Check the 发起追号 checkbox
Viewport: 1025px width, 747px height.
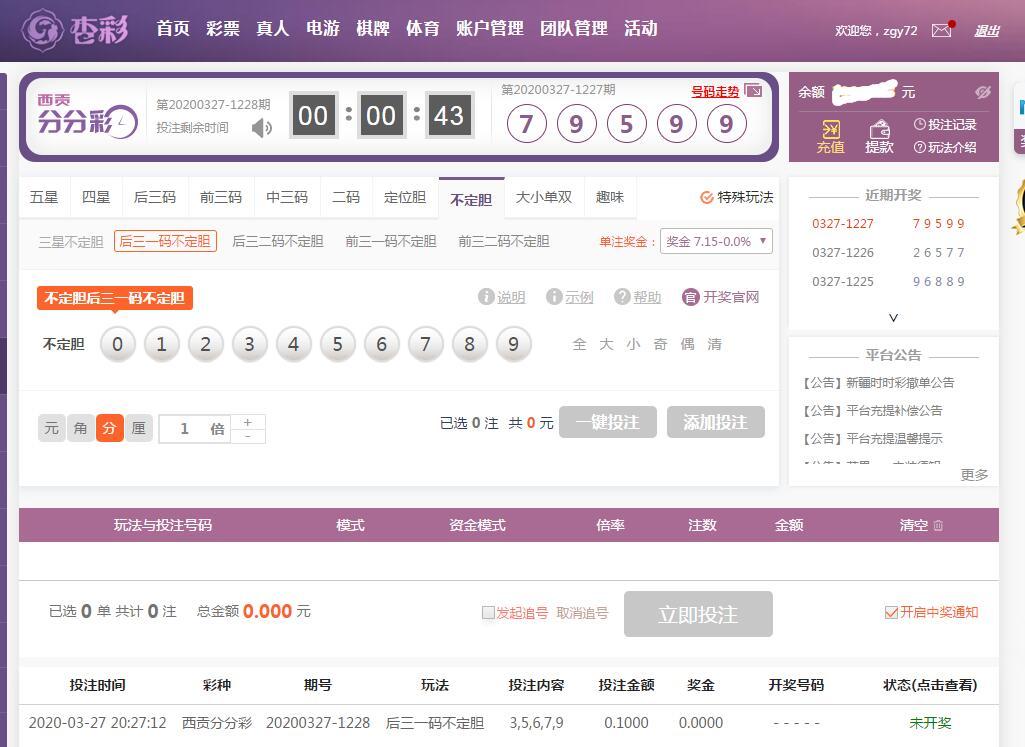tap(489, 613)
